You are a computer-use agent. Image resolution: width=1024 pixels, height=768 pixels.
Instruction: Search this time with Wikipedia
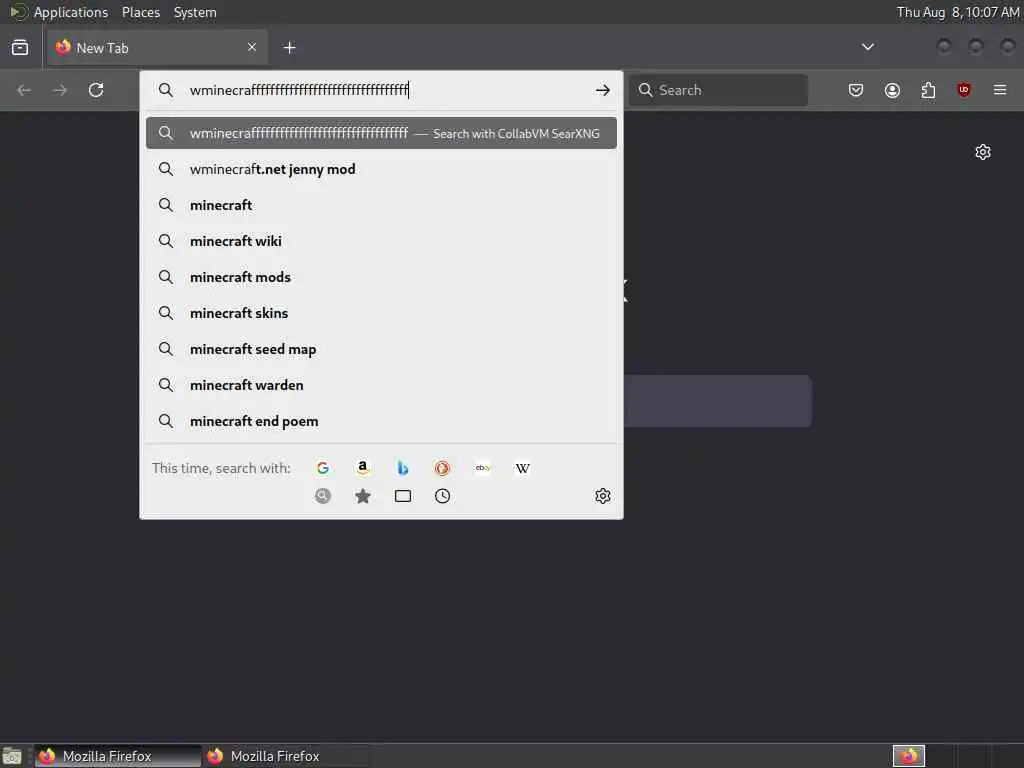[x=522, y=468]
